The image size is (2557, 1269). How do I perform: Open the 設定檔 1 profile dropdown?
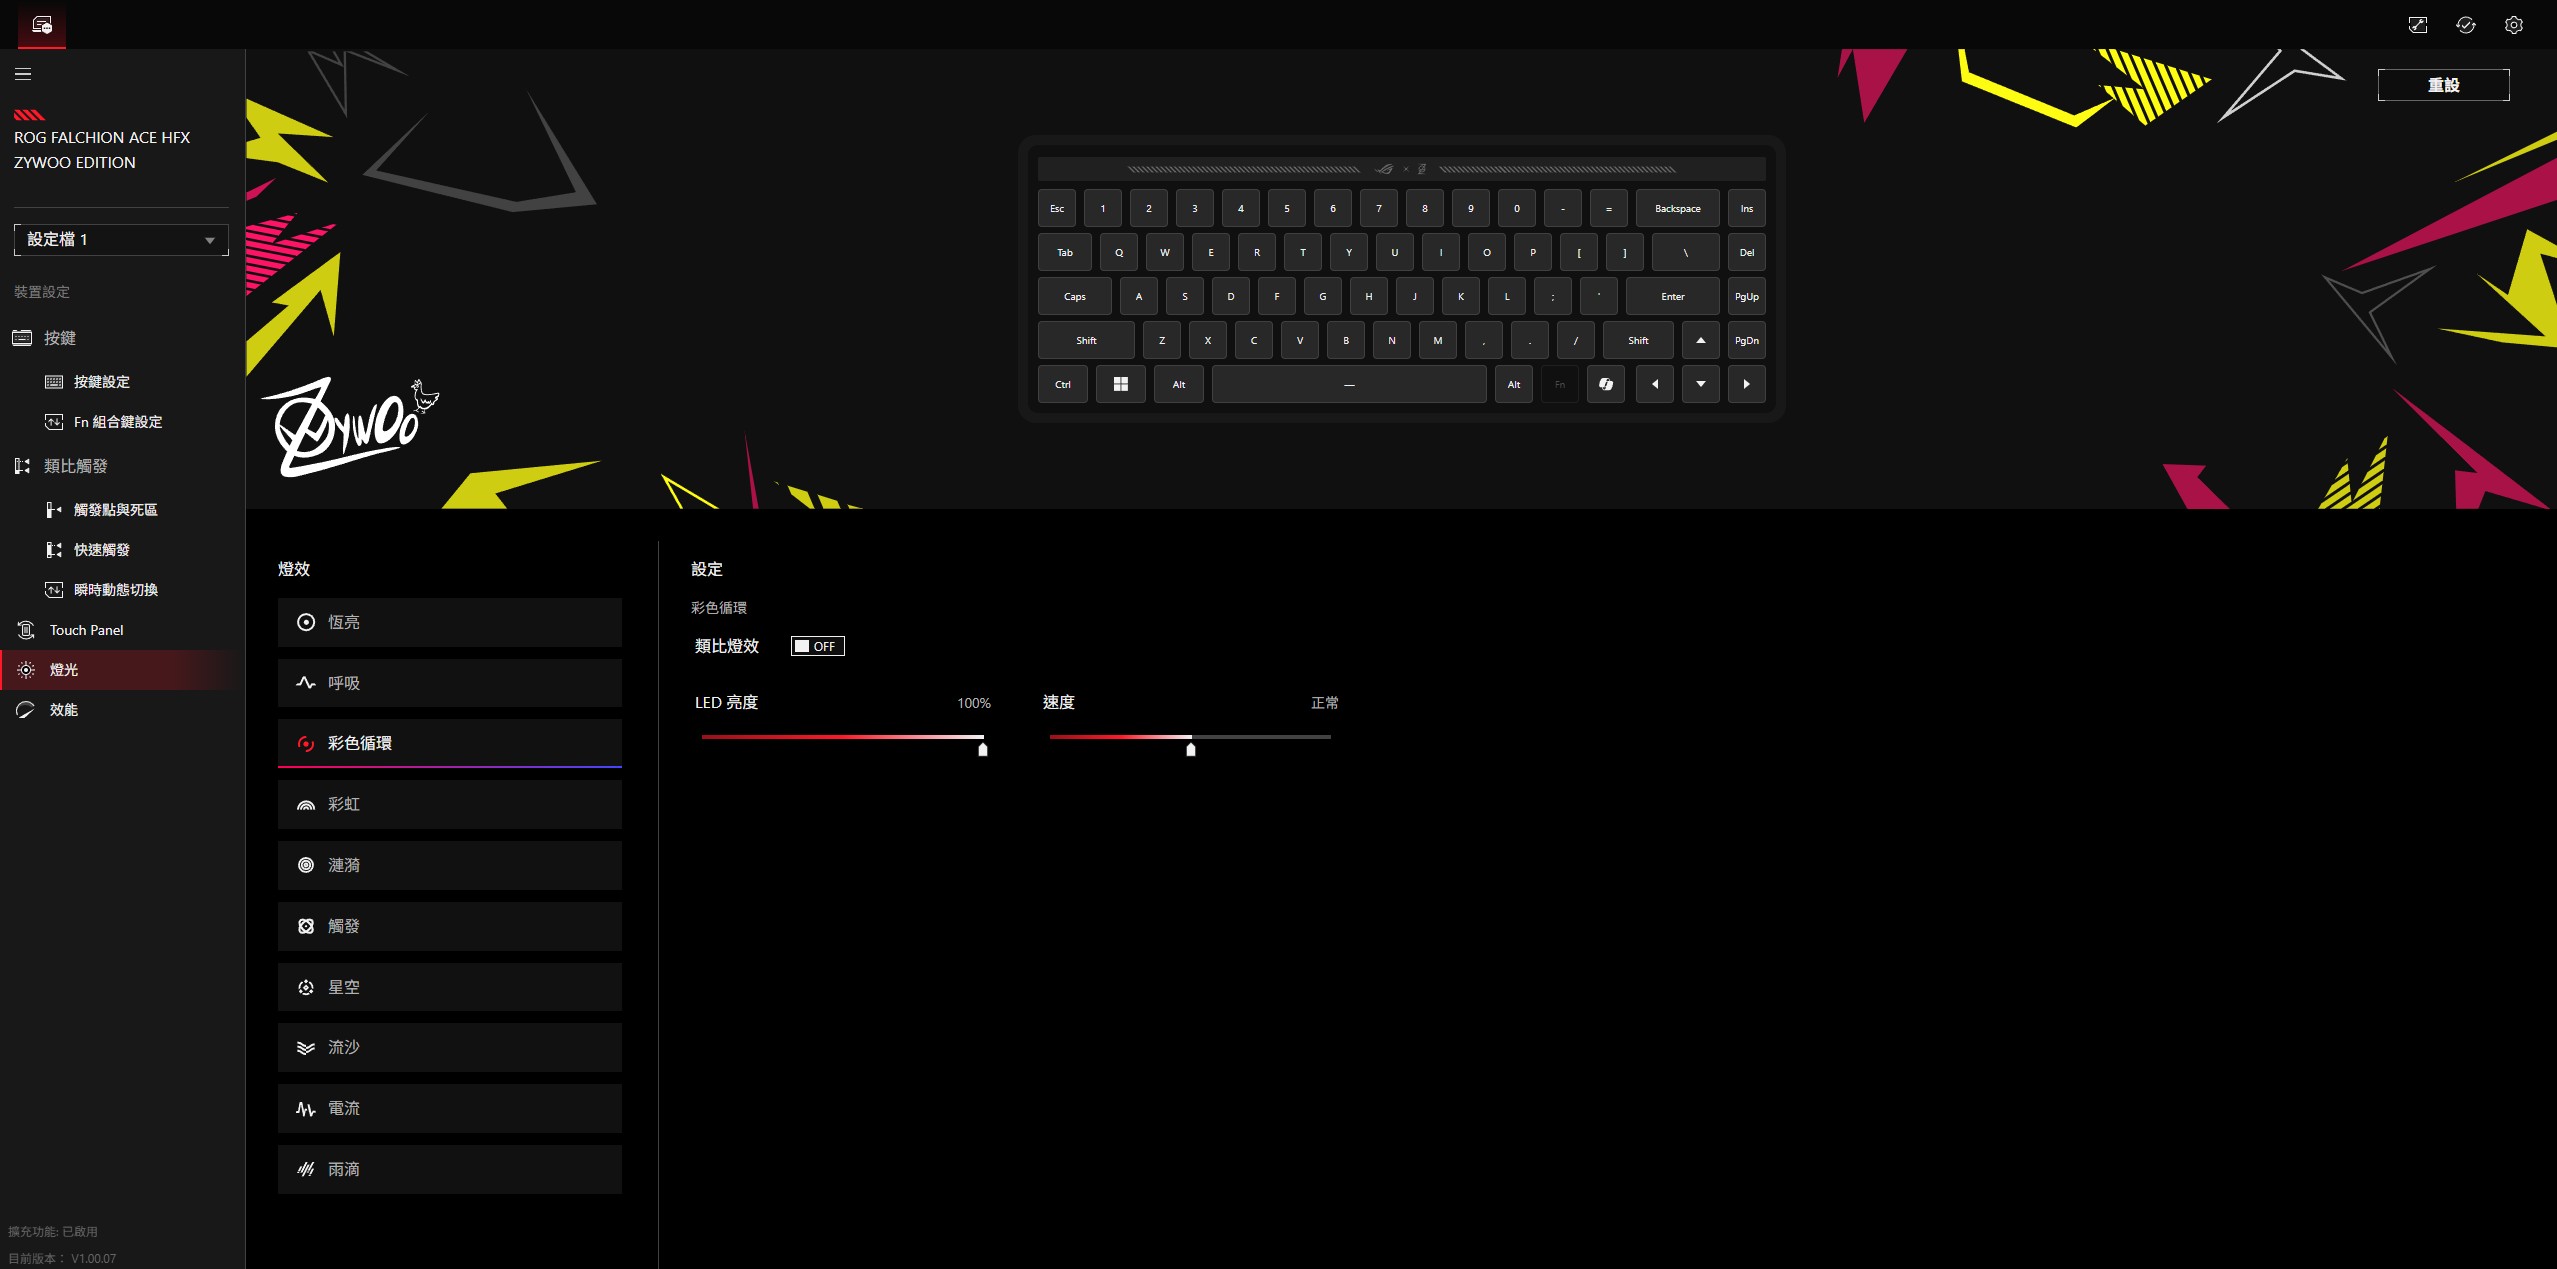coord(120,240)
